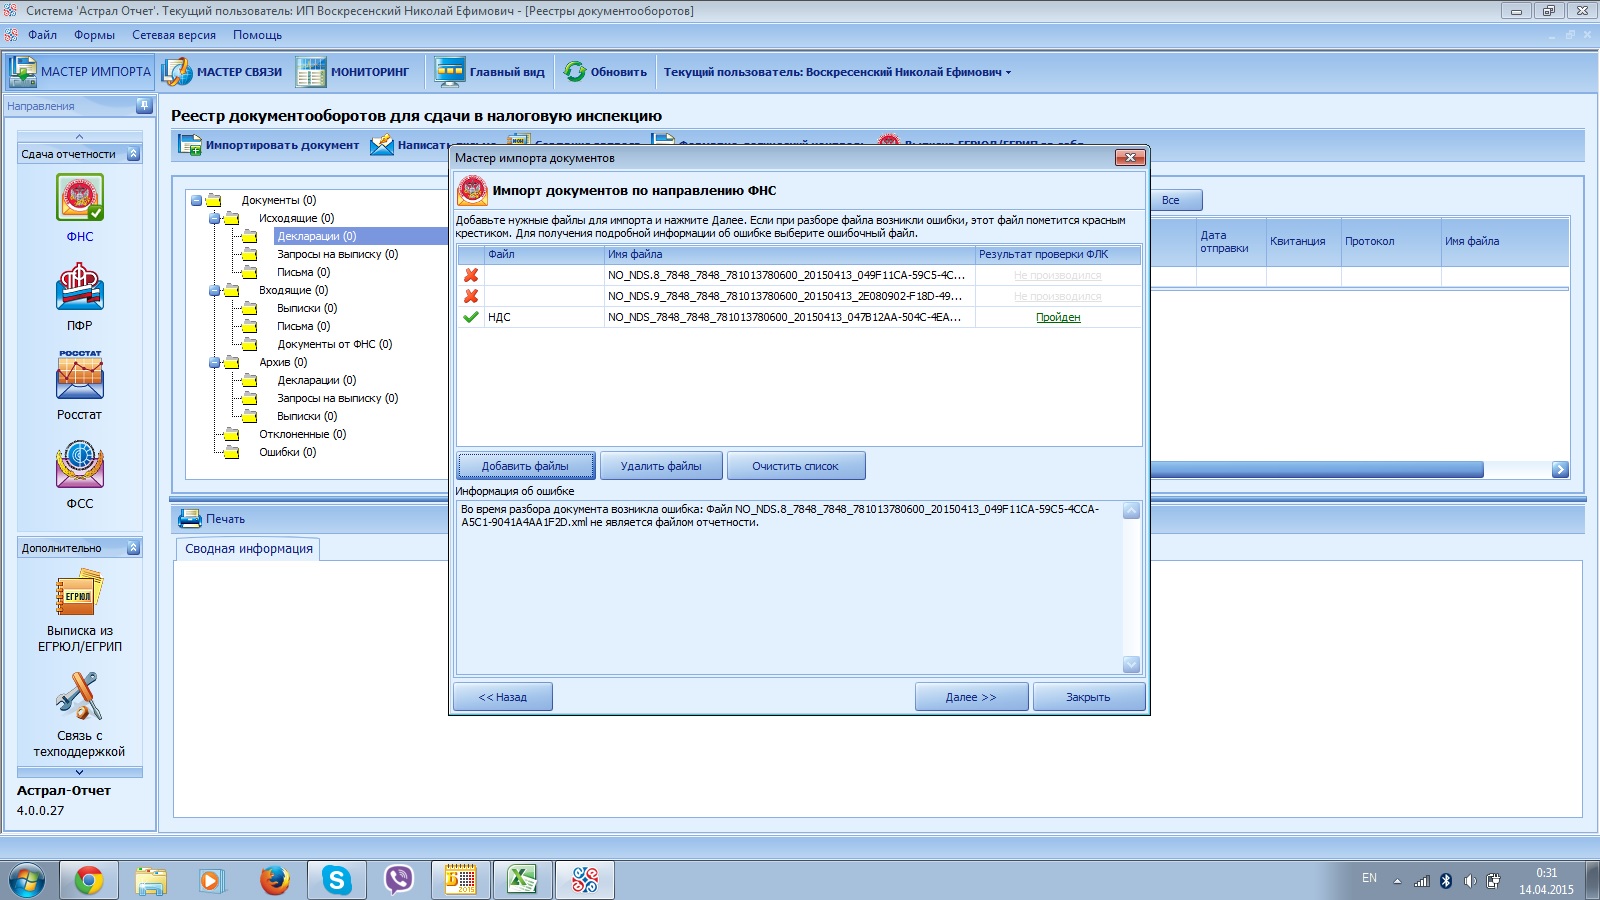Open the Росстат reporting icon
This screenshot has height=900, width=1600.
coord(80,376)
